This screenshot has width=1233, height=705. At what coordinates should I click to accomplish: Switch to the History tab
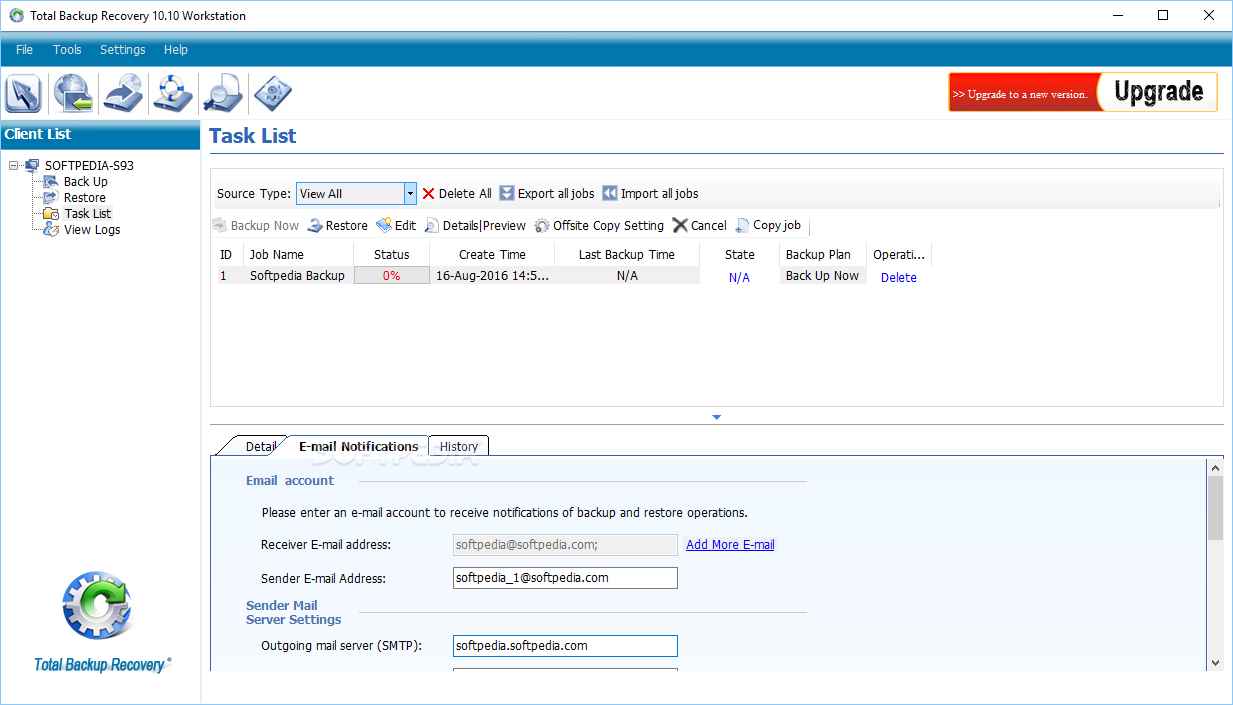click(x=459, y=447)
